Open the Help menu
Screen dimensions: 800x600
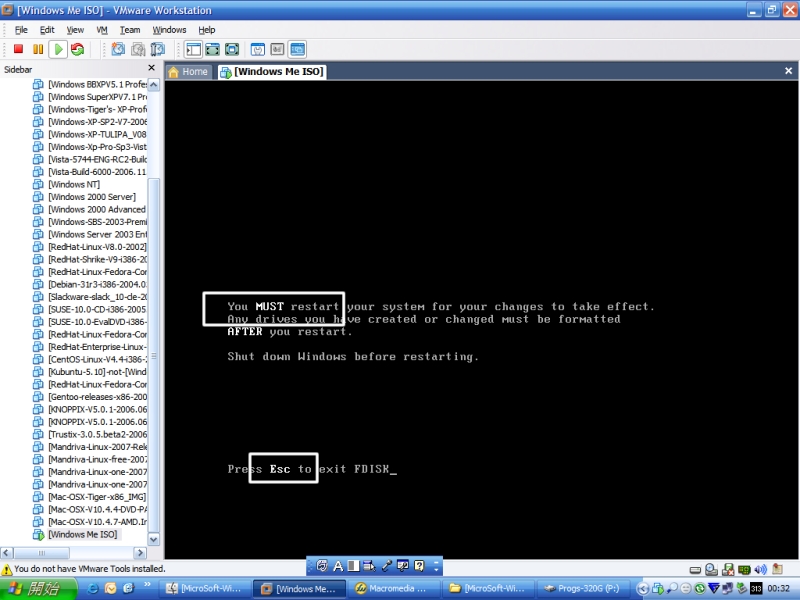click(207, 30)
